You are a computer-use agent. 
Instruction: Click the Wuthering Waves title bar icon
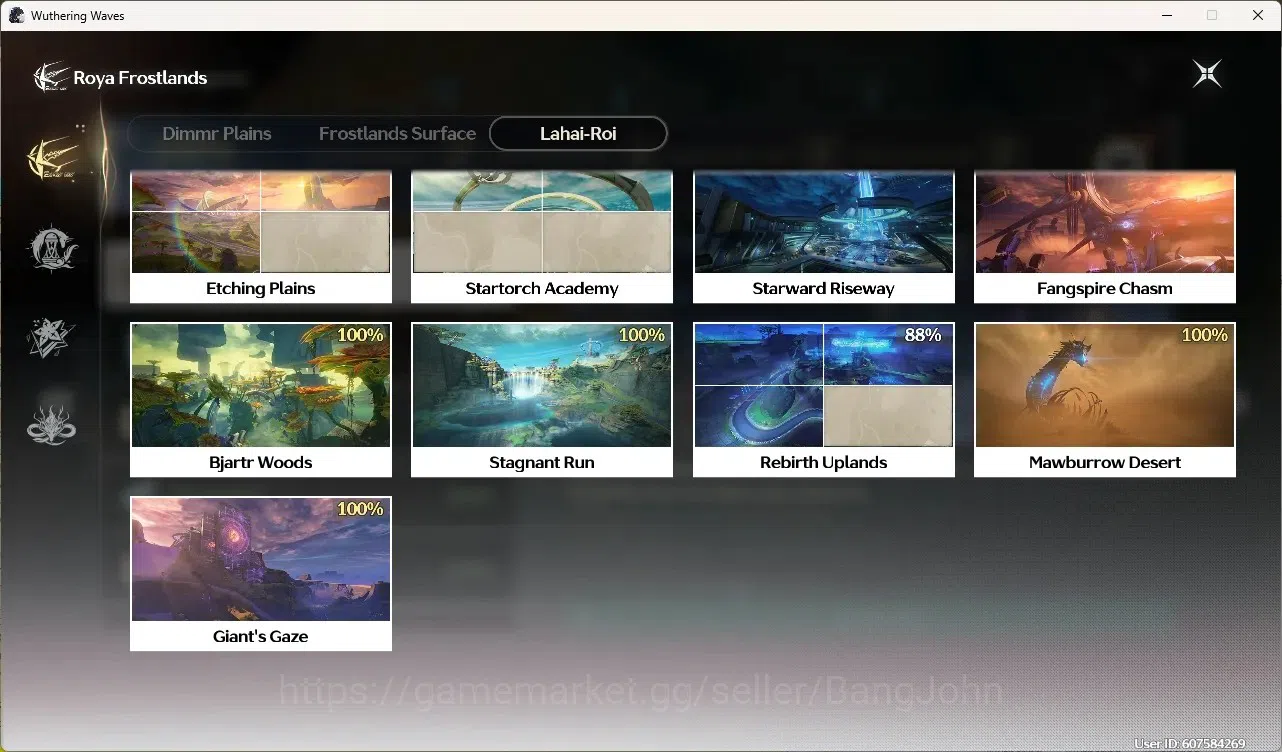(x=16, y=15)
